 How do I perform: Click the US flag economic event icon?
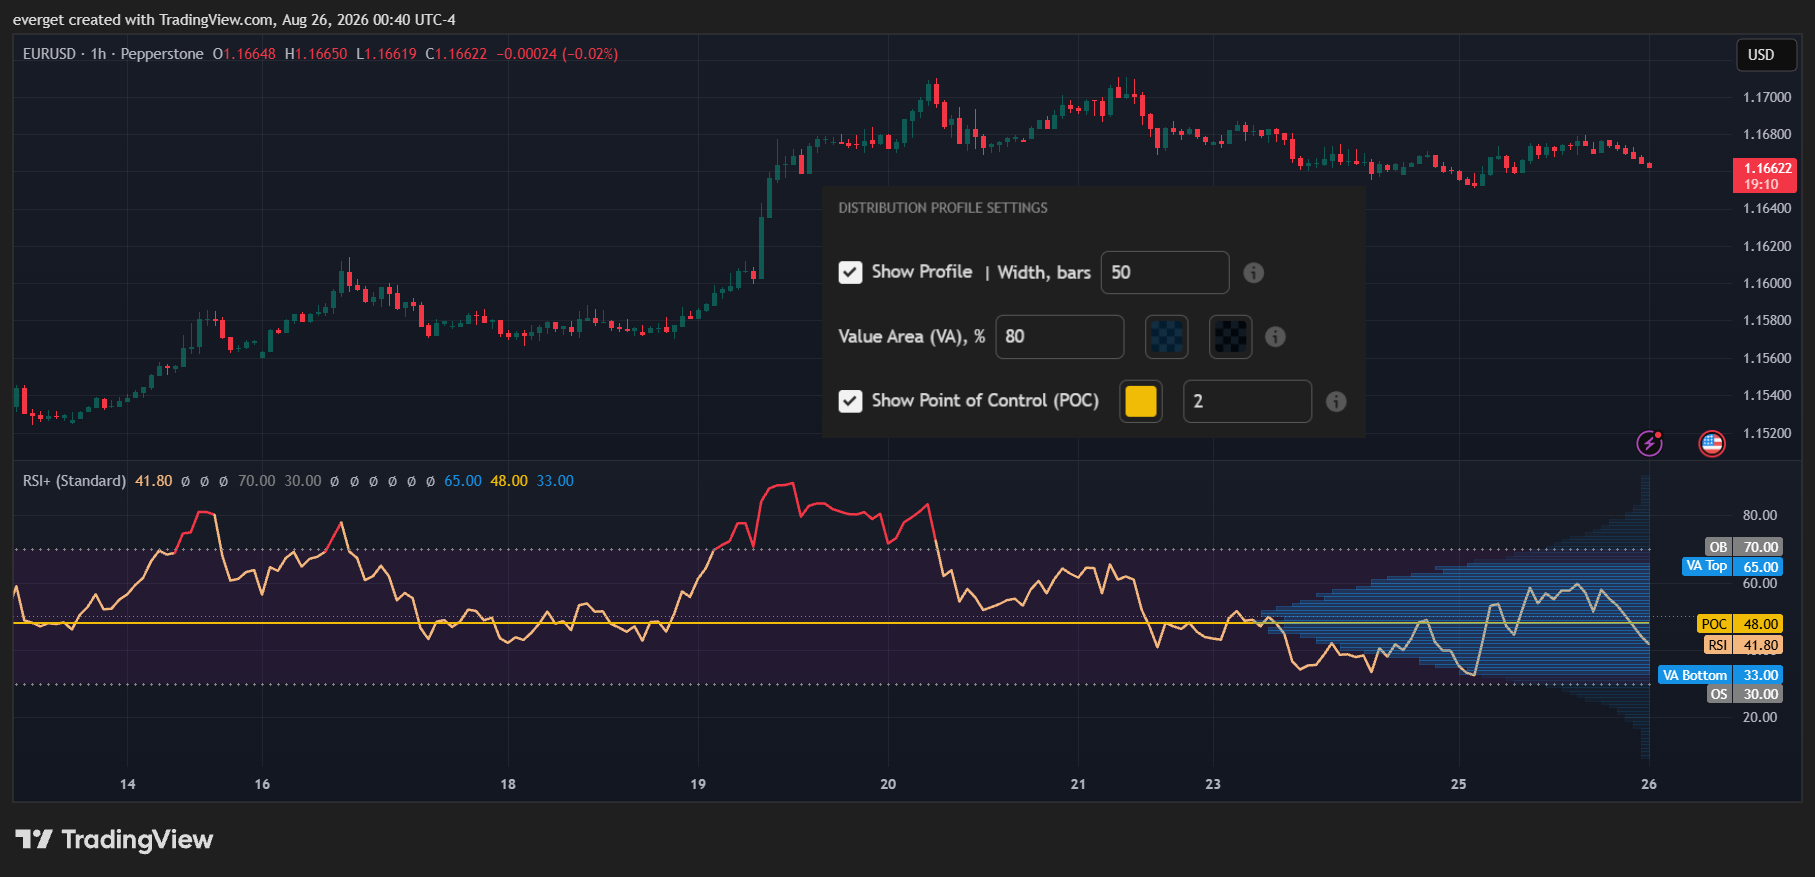click(1712, 443)
